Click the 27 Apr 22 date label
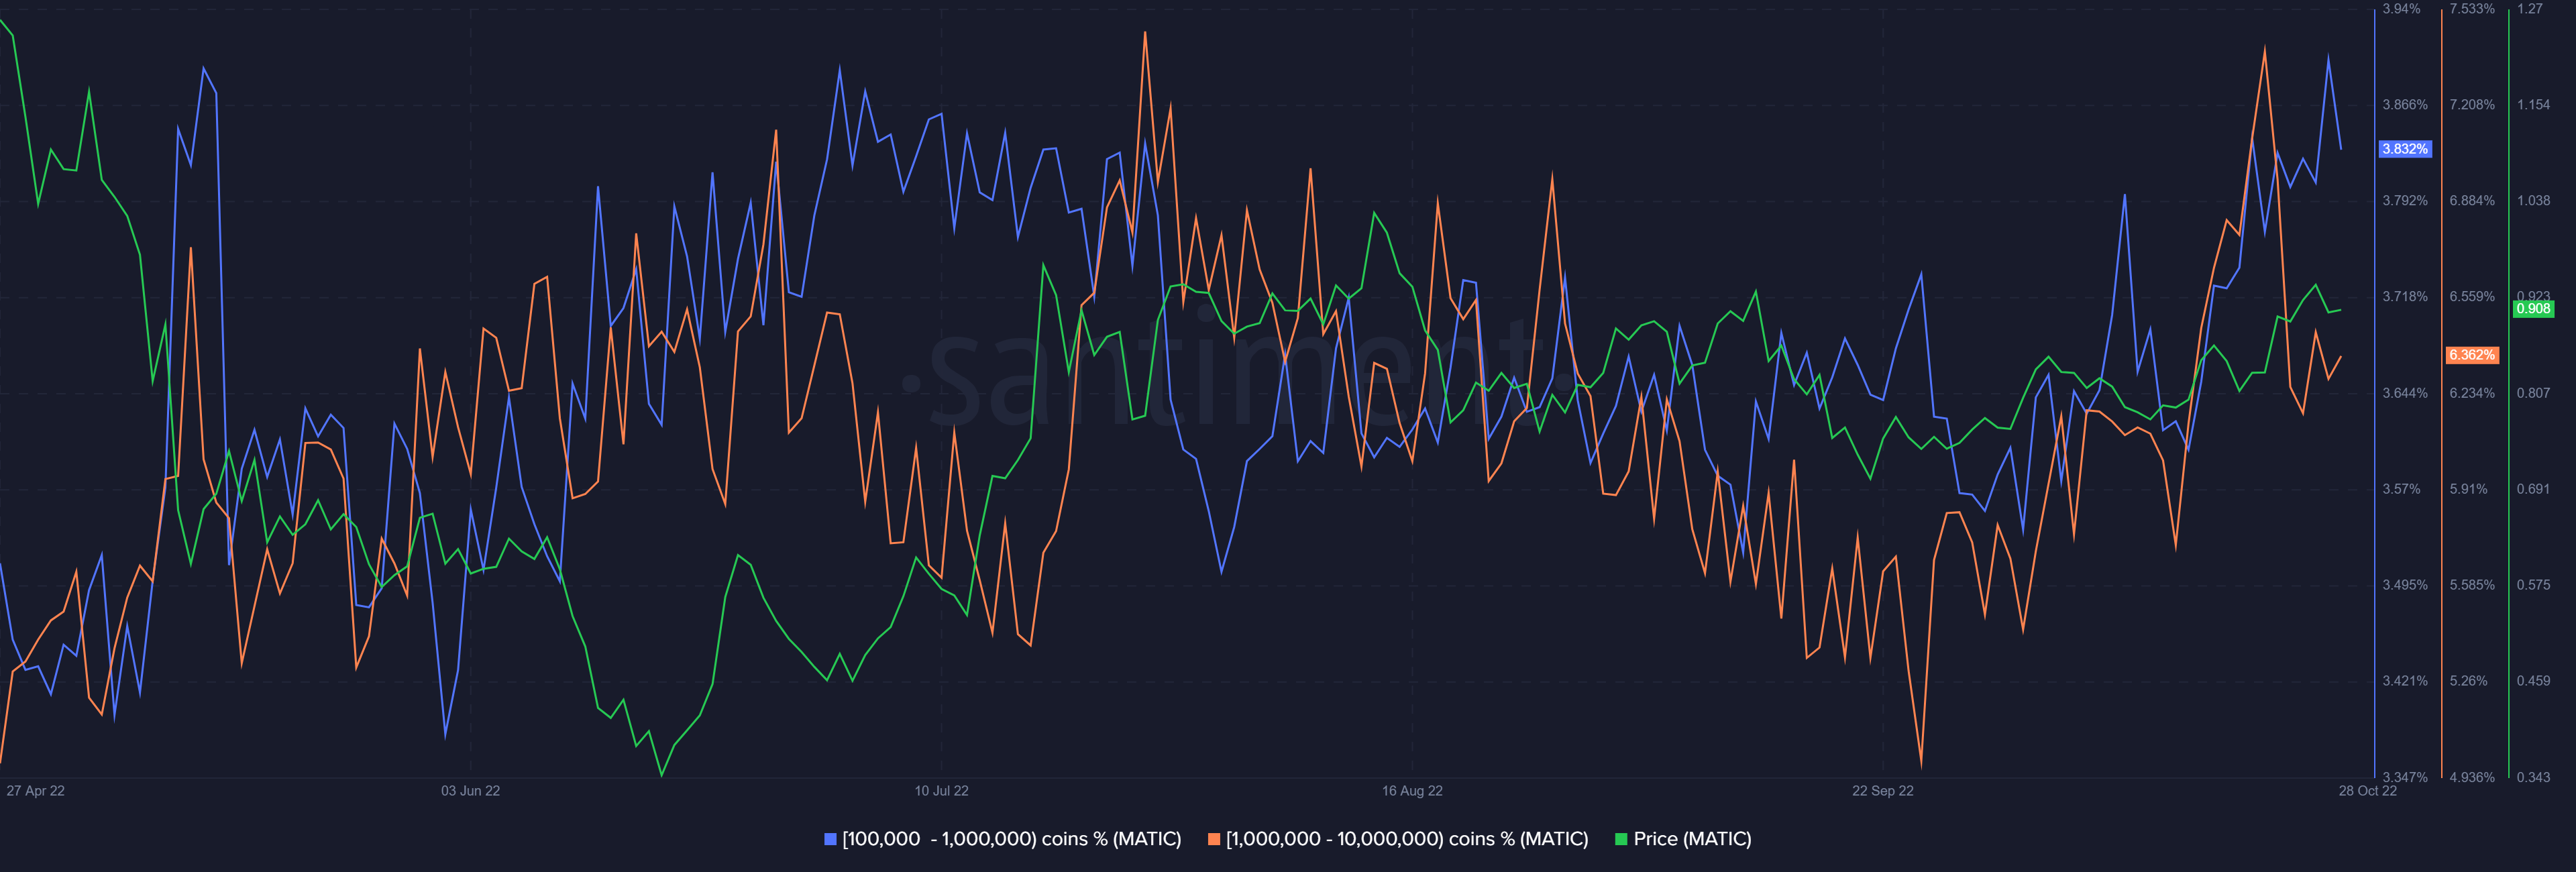The height and width of the screenshot is (872, 2576). point(36,791)
